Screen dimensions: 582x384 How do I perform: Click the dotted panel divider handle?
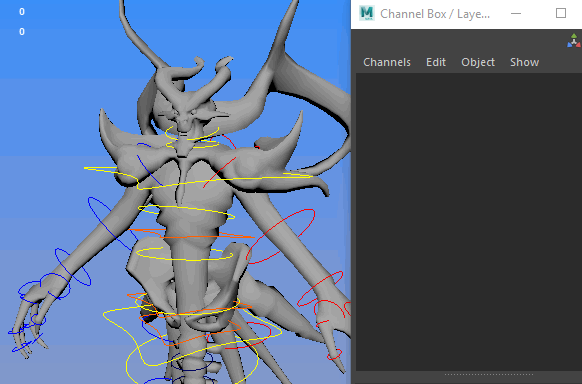(488, 374)
